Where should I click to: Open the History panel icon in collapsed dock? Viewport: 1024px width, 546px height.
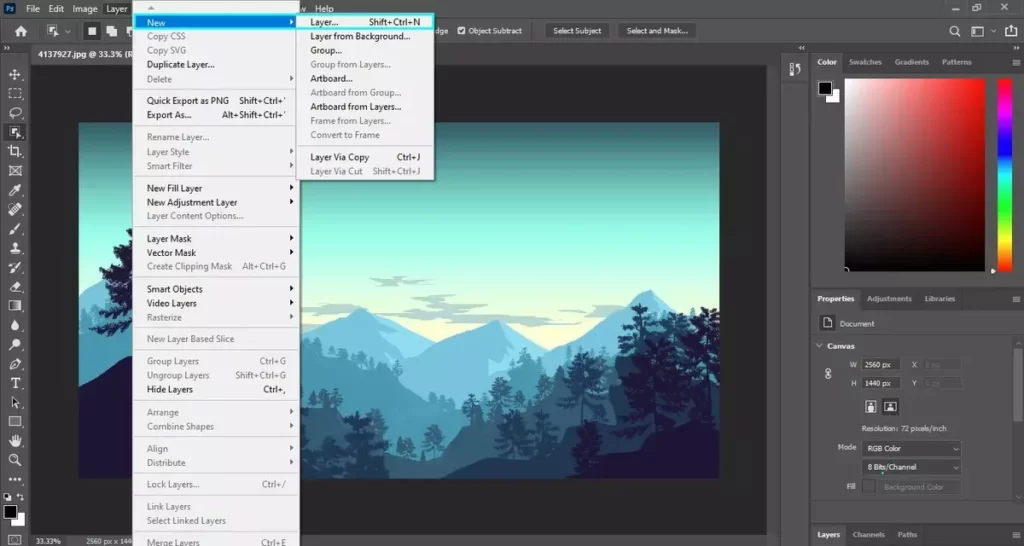795,69
